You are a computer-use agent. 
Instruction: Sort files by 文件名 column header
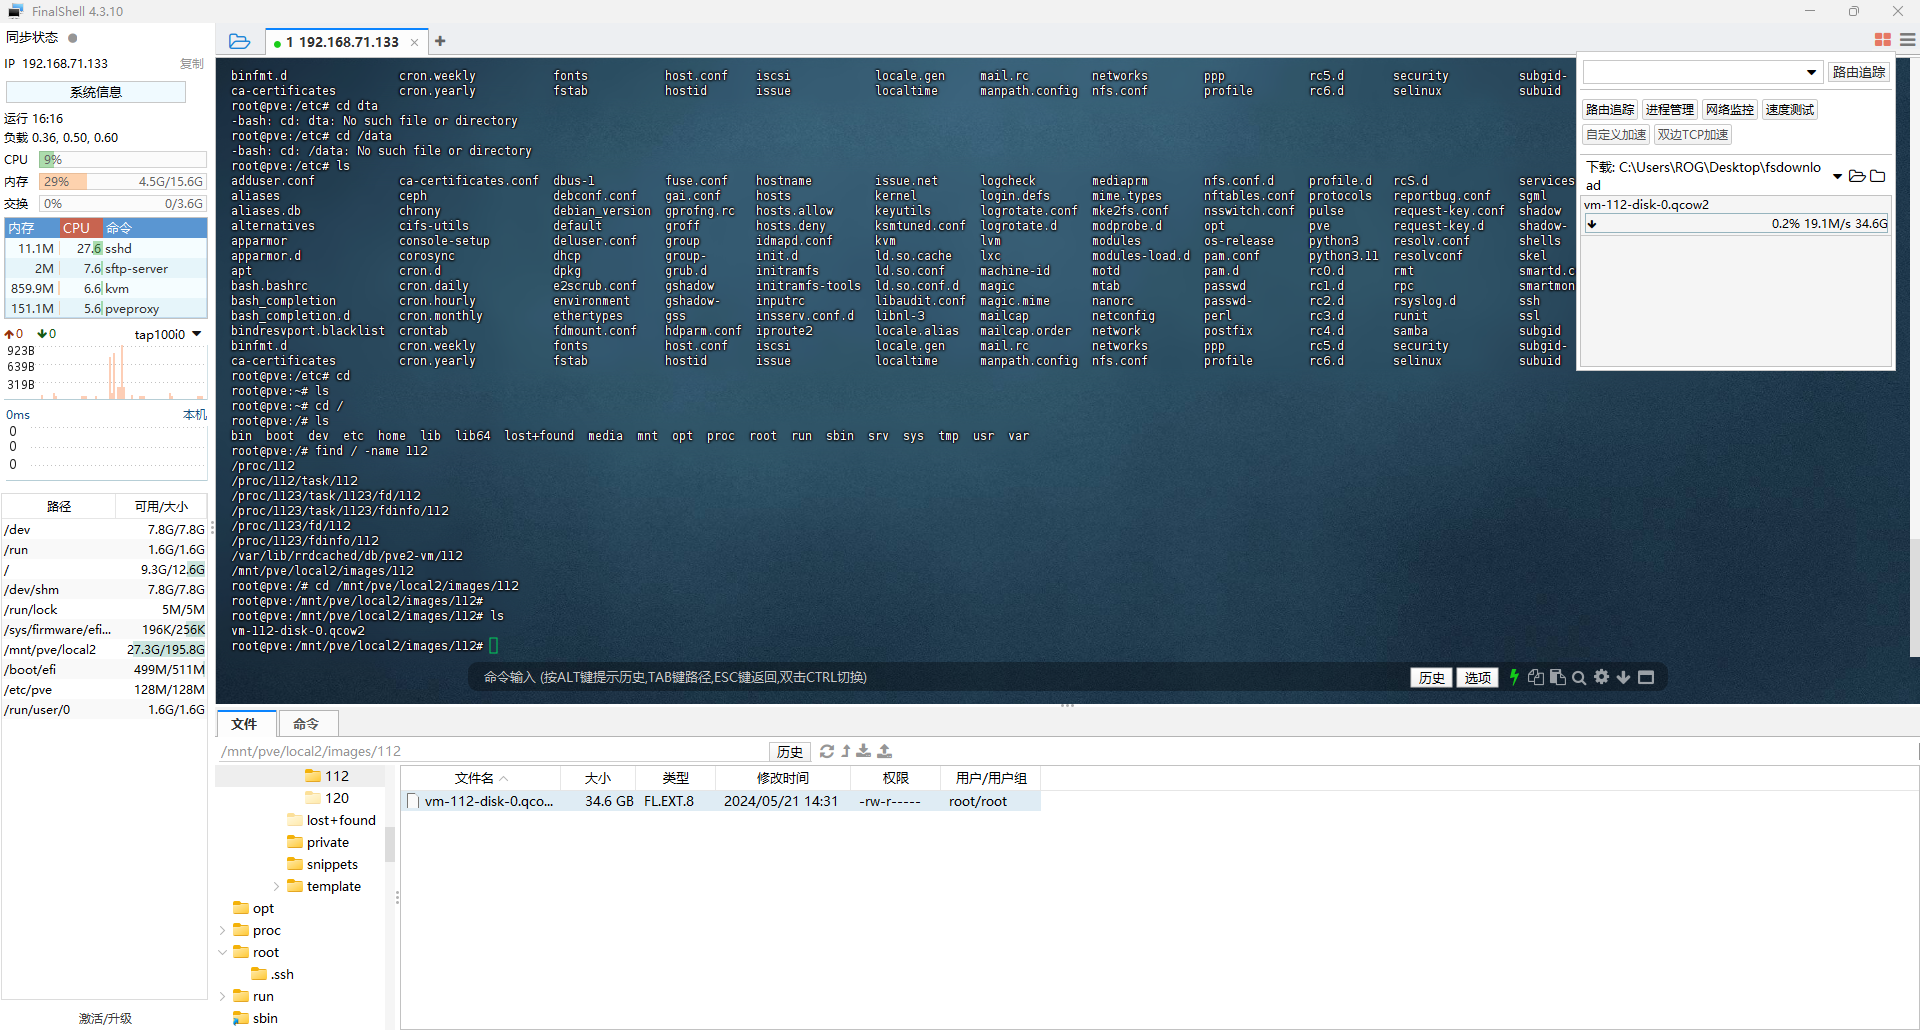(x=481, y=777)
